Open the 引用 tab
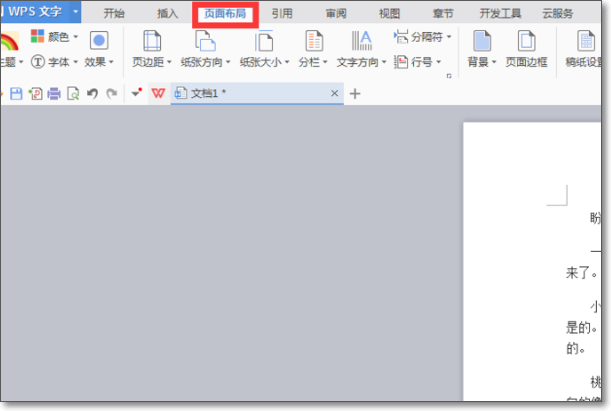This screenshot has height=411, width=611. pos(282,14)
